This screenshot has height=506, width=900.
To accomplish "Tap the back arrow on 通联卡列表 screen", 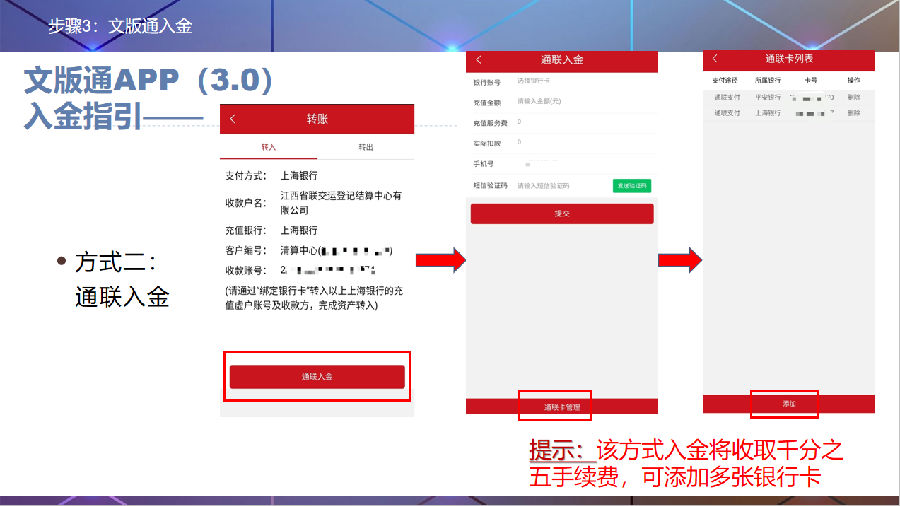I will (x=715, y=58).
